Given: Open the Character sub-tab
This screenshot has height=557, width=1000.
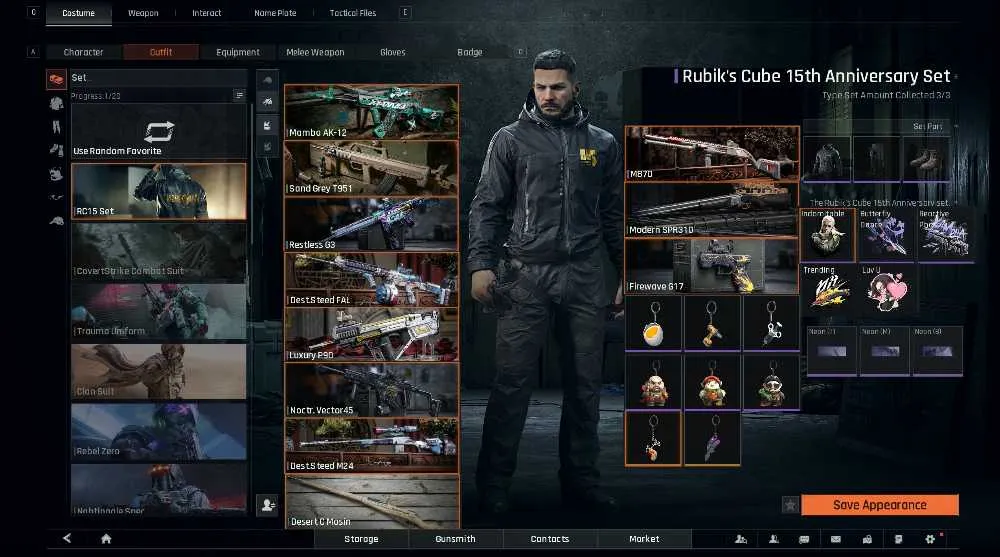Looking at the screenshot, I should pos(83,52).
